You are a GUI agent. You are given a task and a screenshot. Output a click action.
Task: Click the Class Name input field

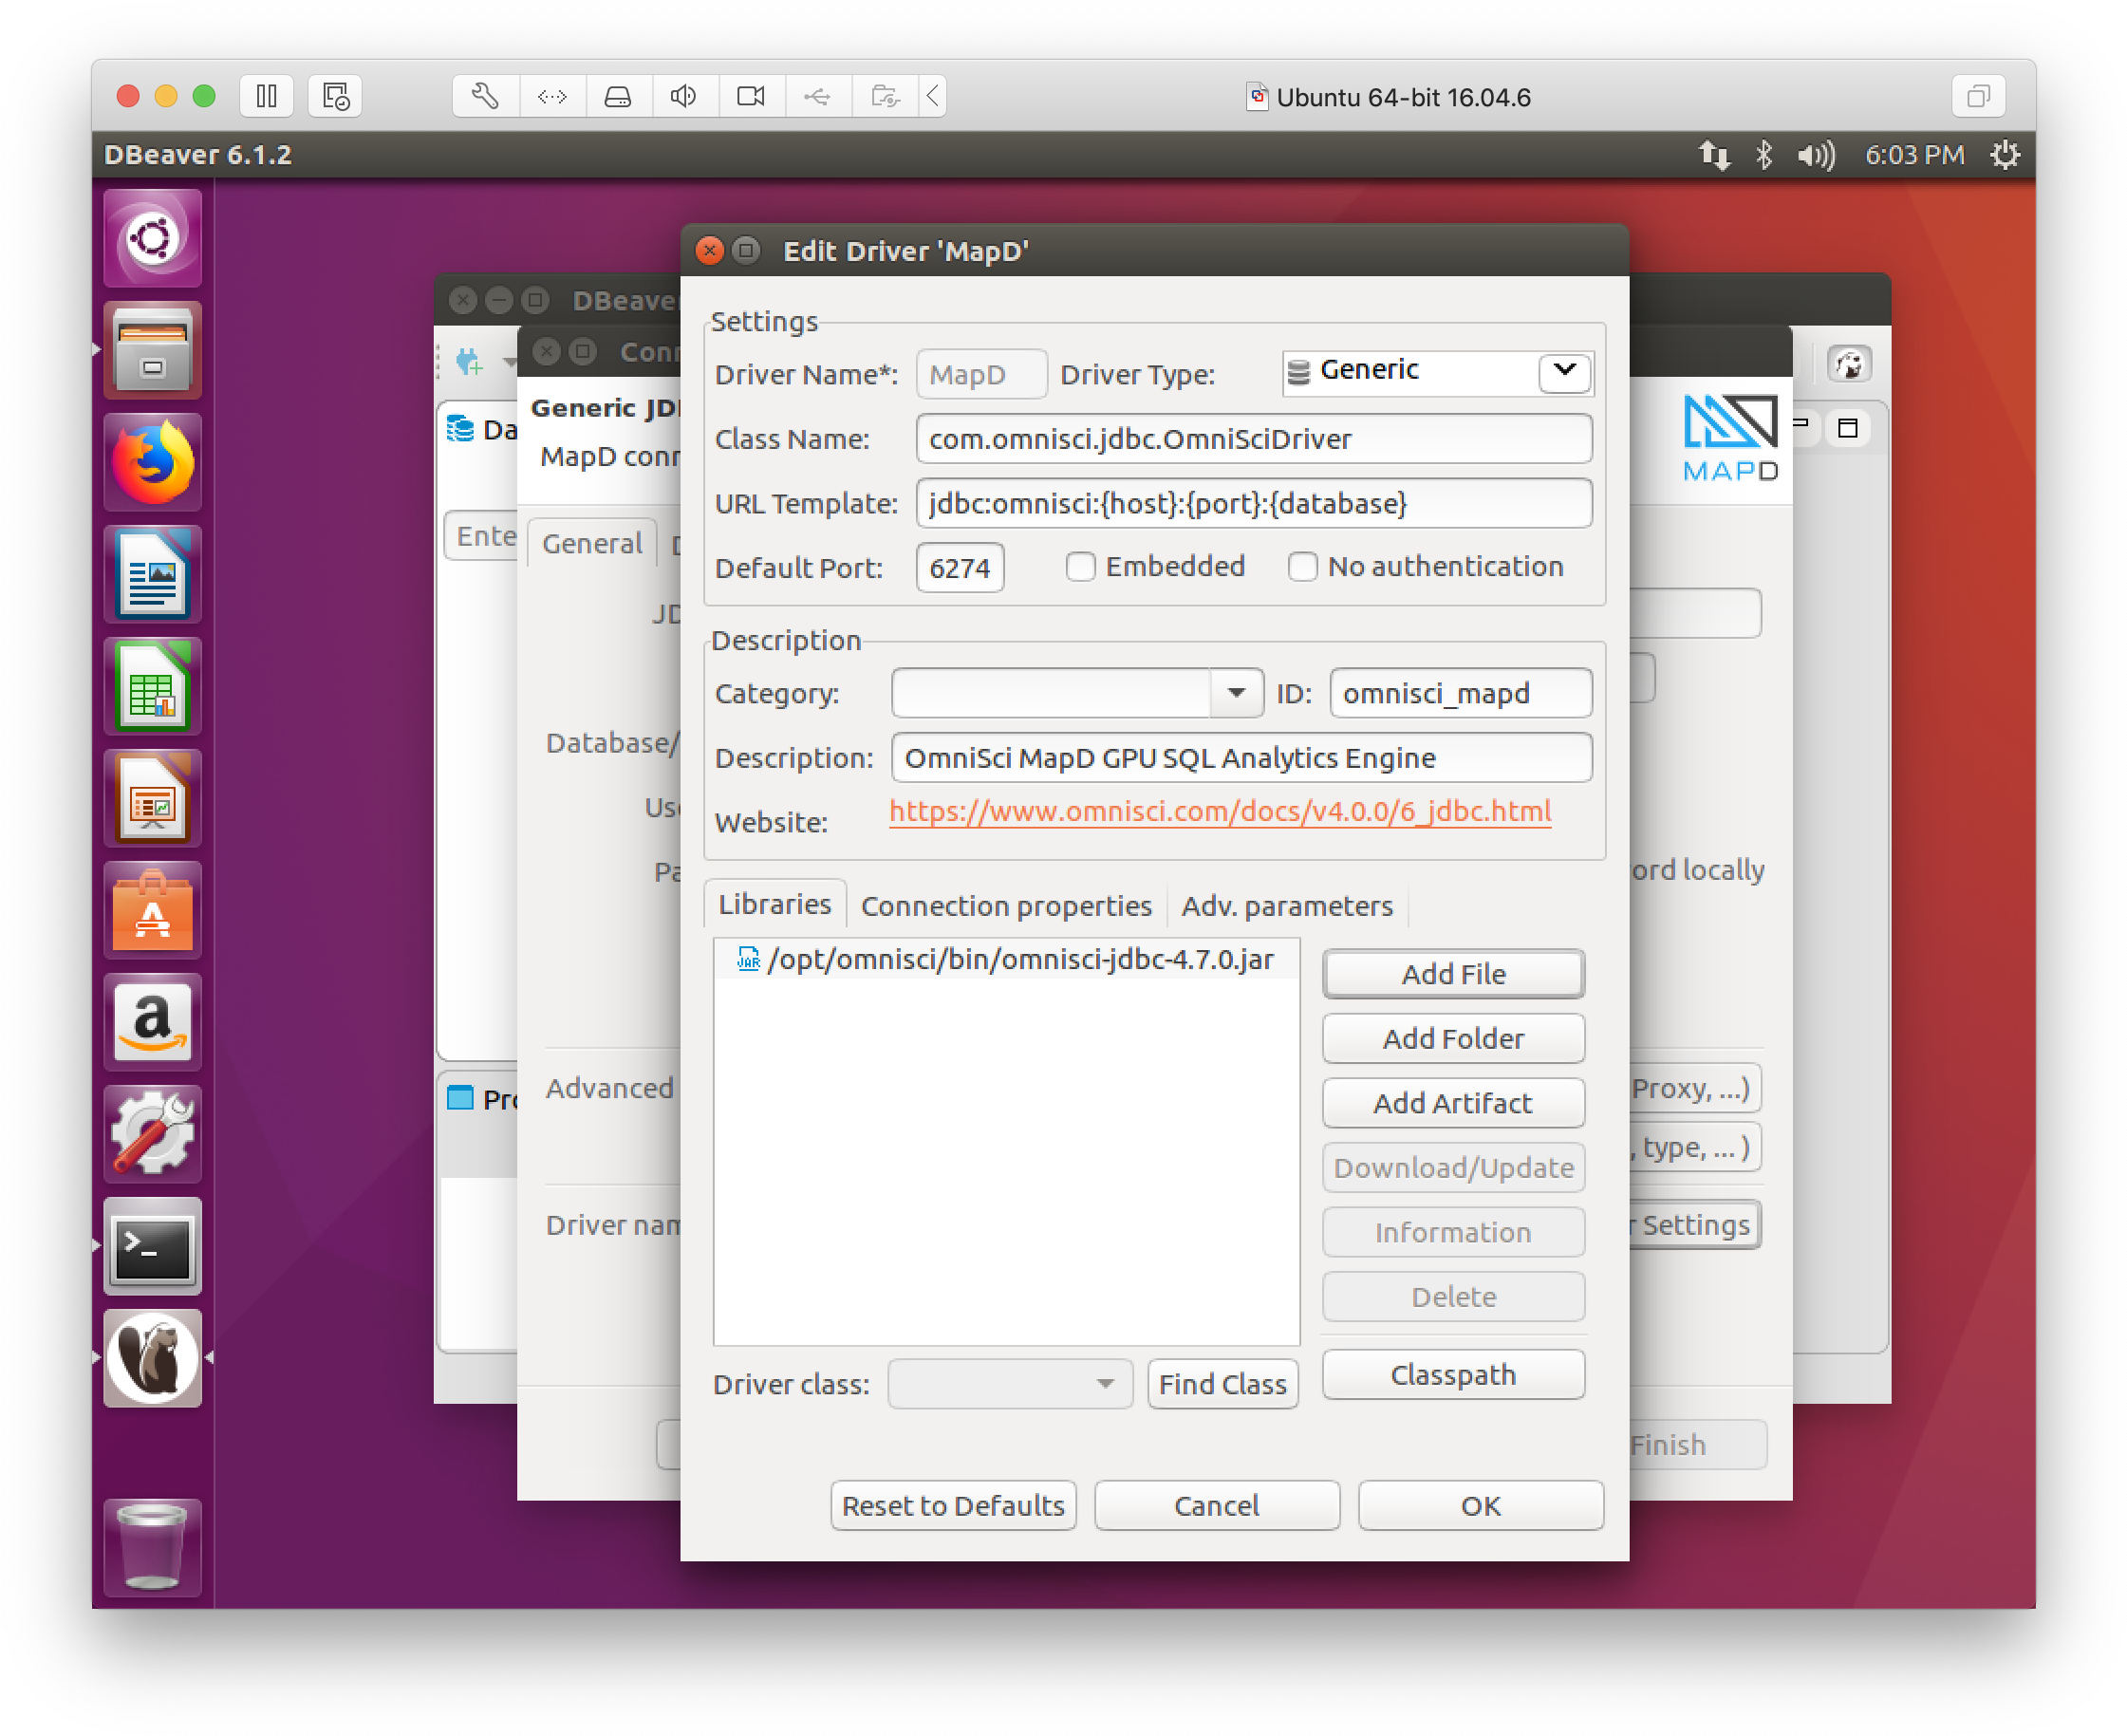tap(1254, 439)
